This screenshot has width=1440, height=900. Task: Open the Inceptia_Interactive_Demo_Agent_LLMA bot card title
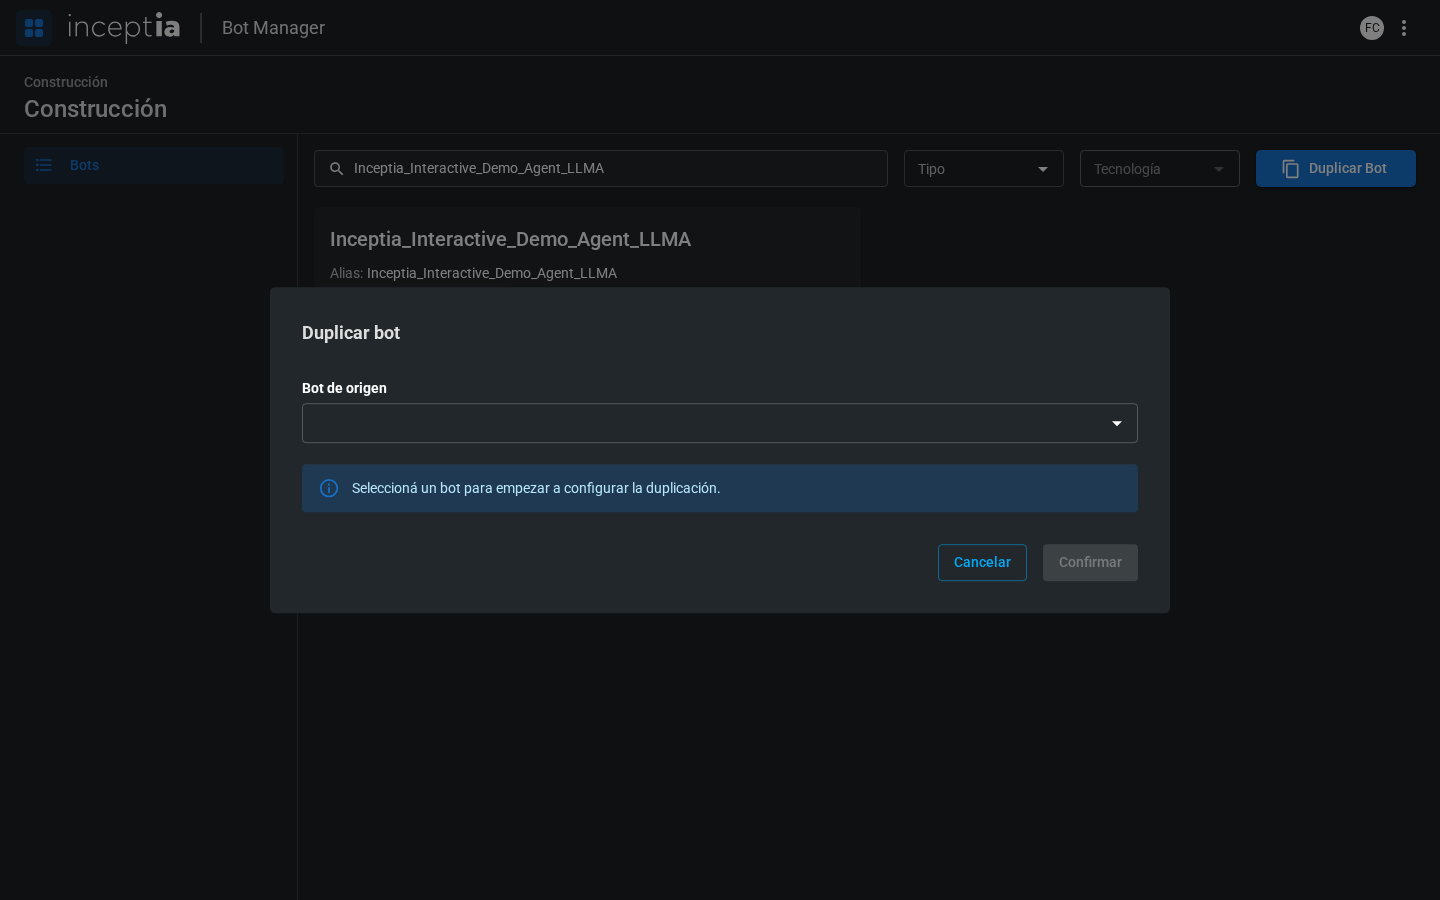(510, 239)
